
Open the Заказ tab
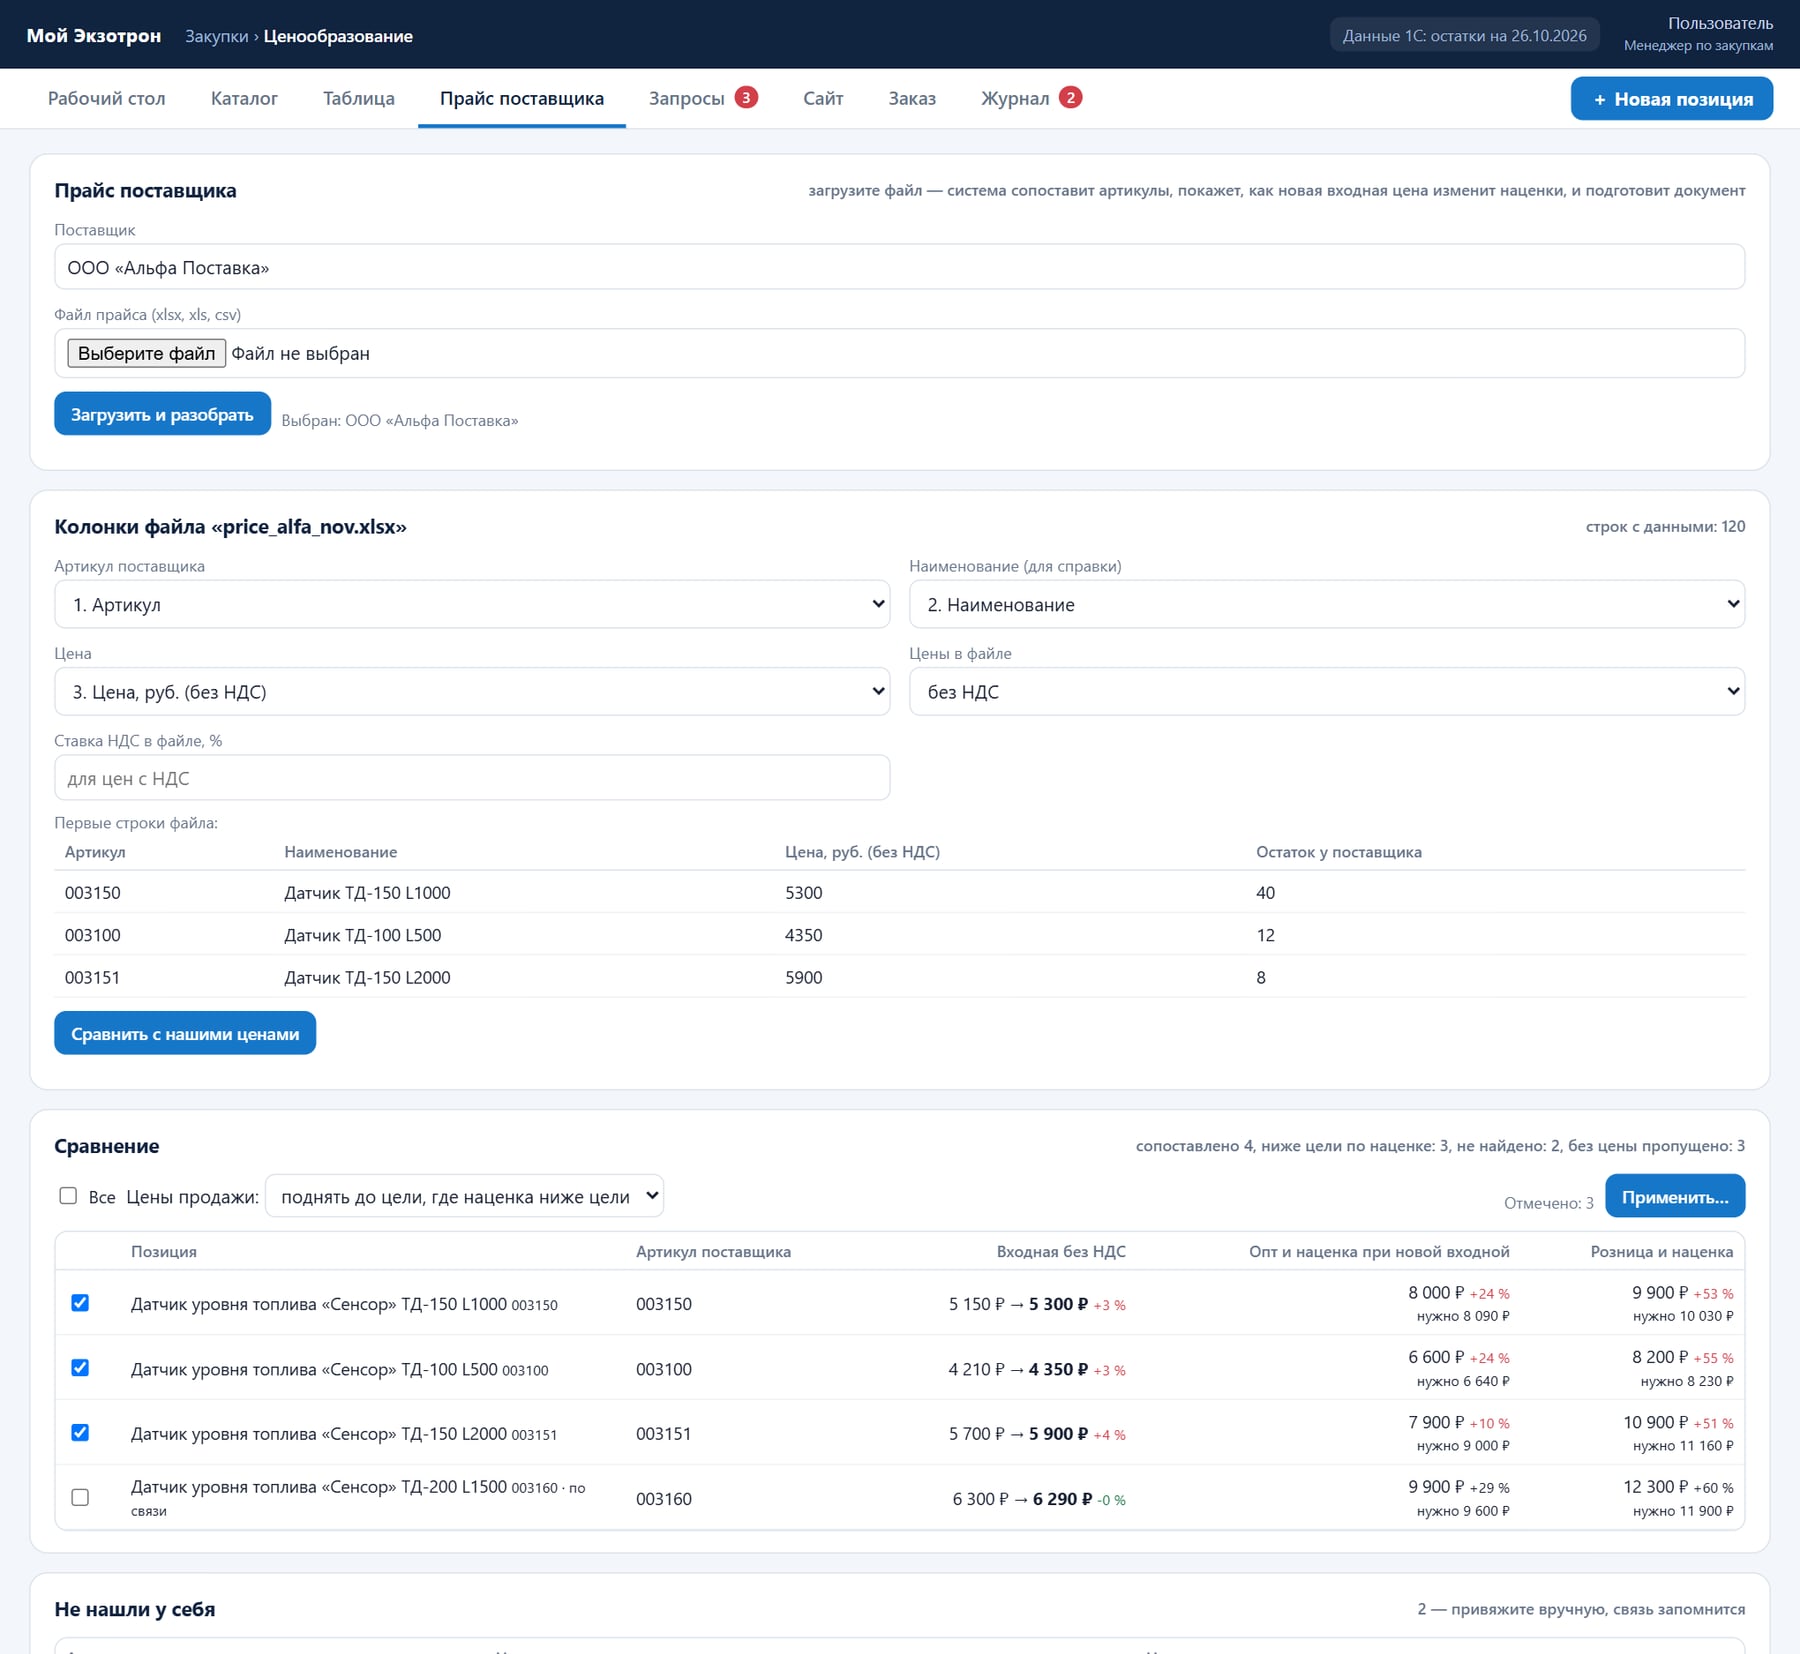(x=912, y=98)
